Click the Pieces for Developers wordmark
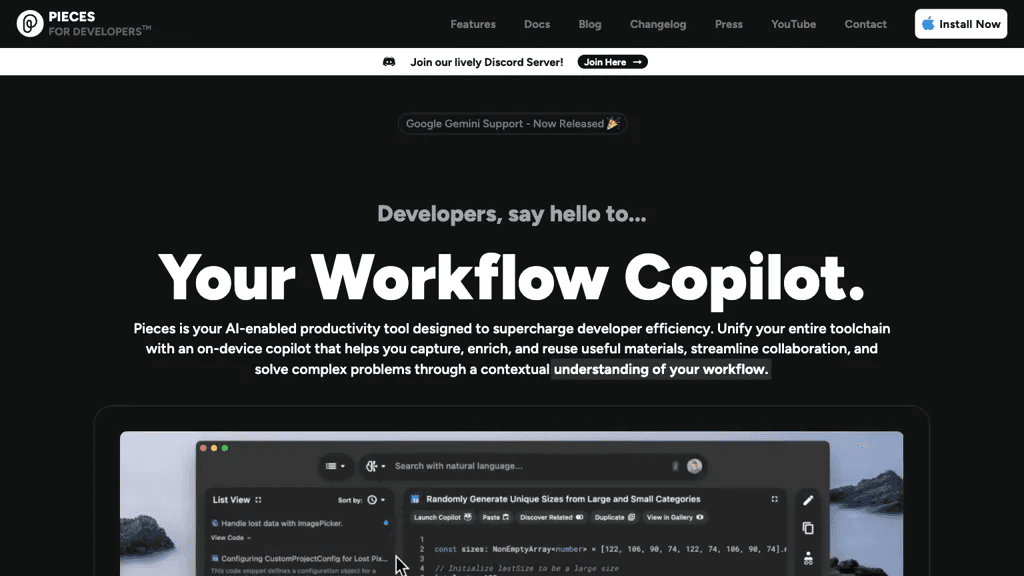This screenshot has width=1024, height=576. coord(99,24)
